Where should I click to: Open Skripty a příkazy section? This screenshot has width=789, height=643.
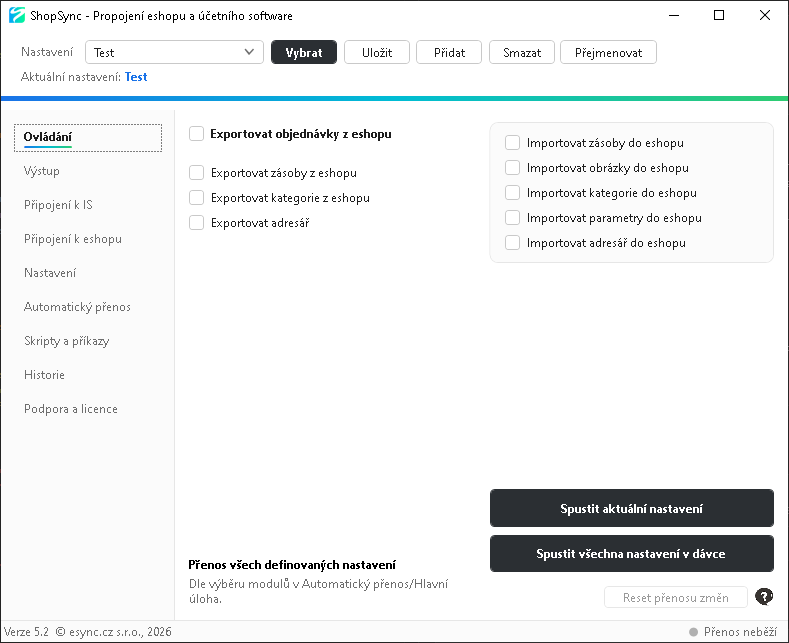66,341
